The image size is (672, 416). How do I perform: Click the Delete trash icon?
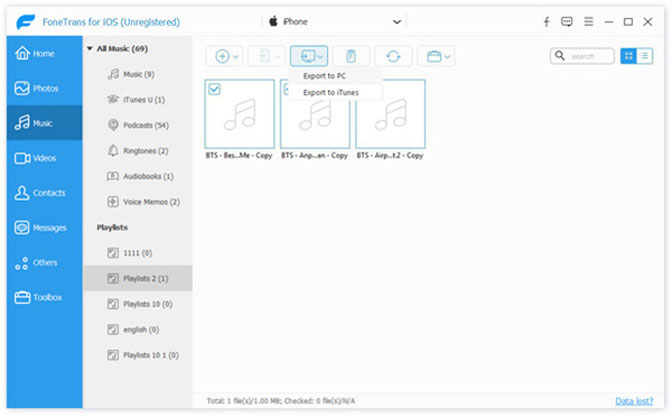(351, 56)
